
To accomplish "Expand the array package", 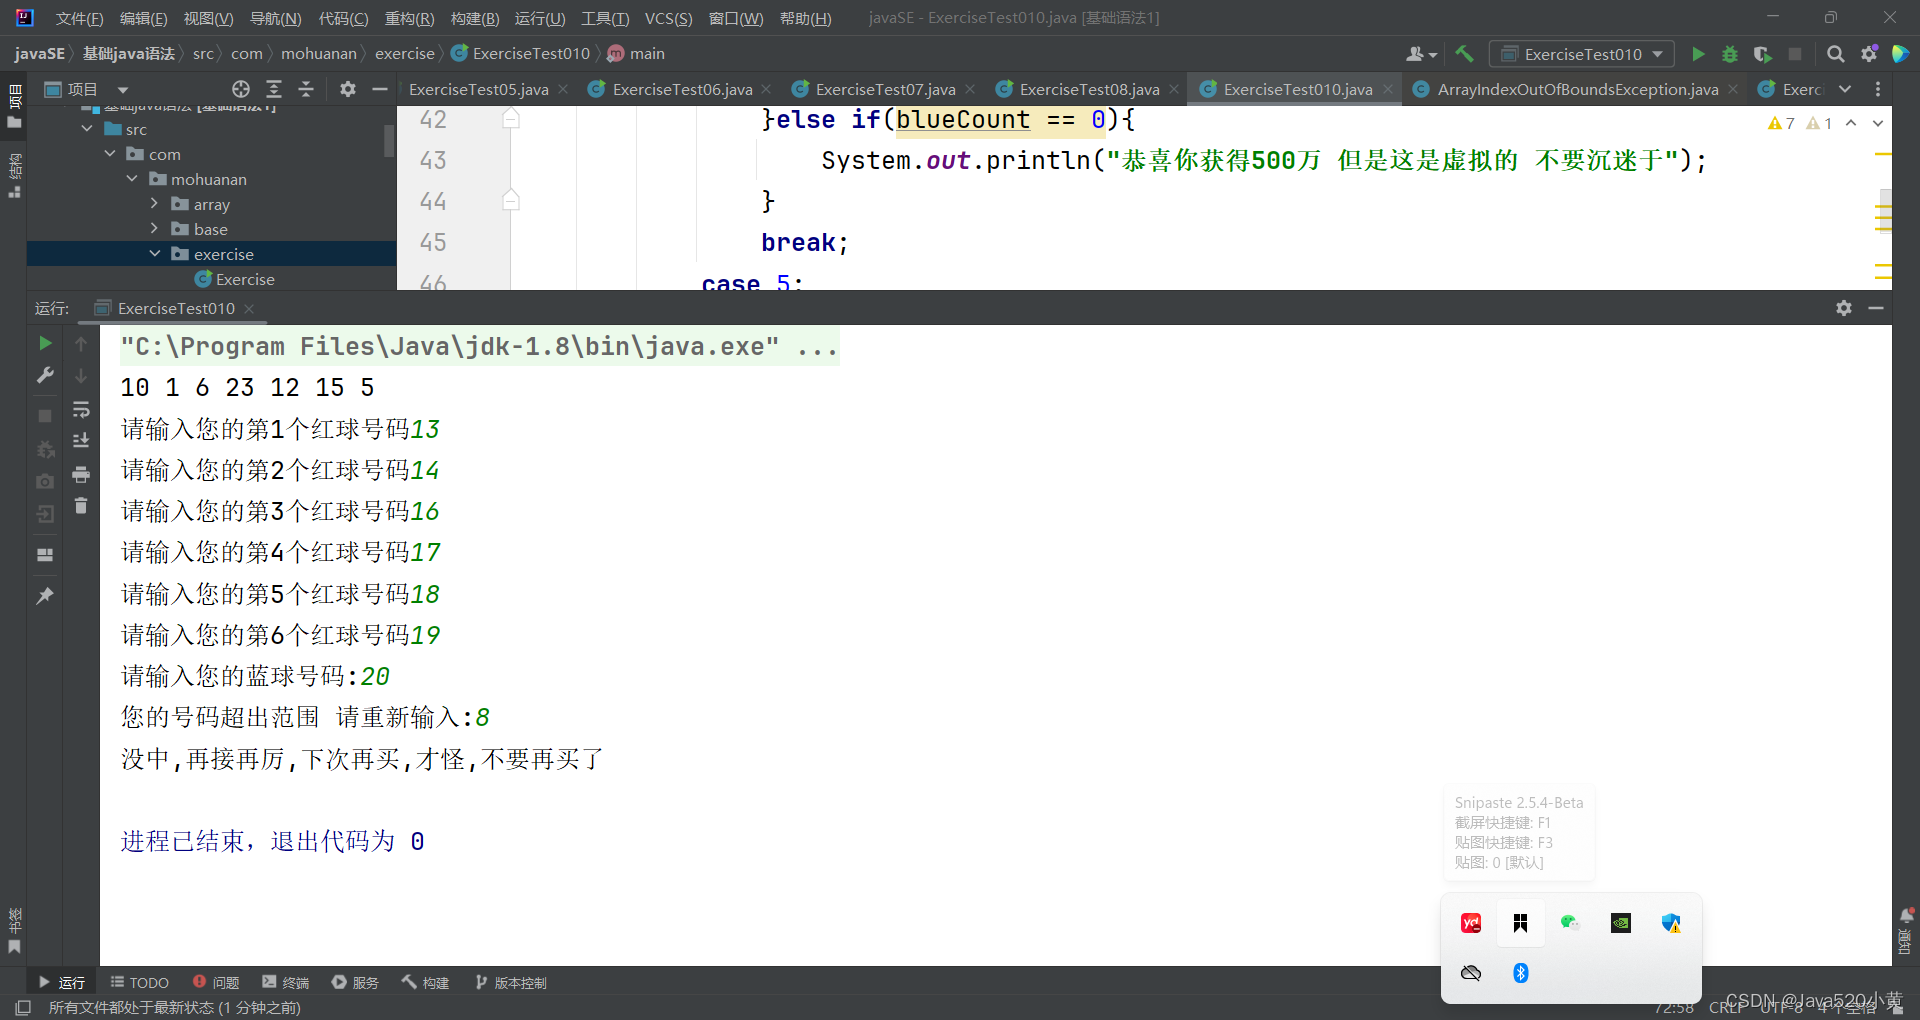I will 154,204.
